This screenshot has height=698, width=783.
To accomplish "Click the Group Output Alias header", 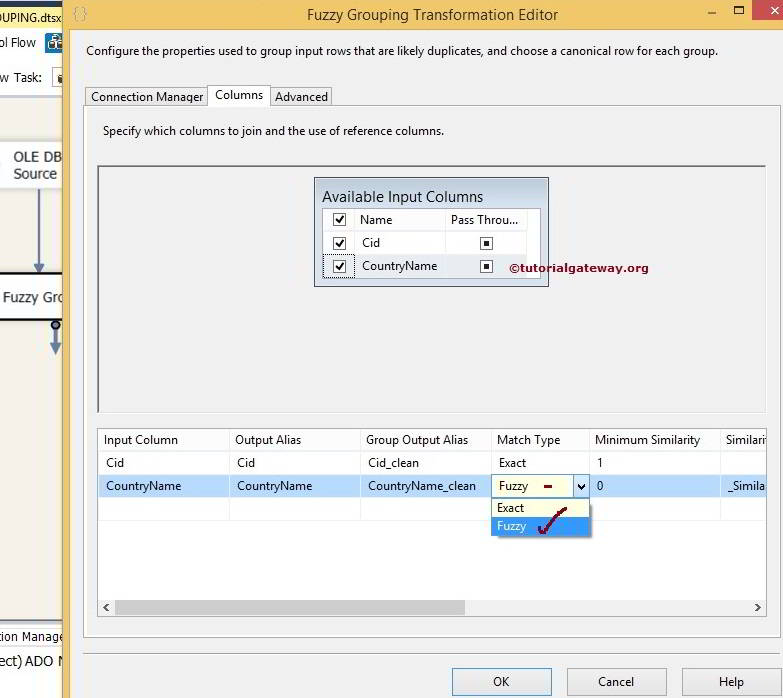I will pos(425,440).
